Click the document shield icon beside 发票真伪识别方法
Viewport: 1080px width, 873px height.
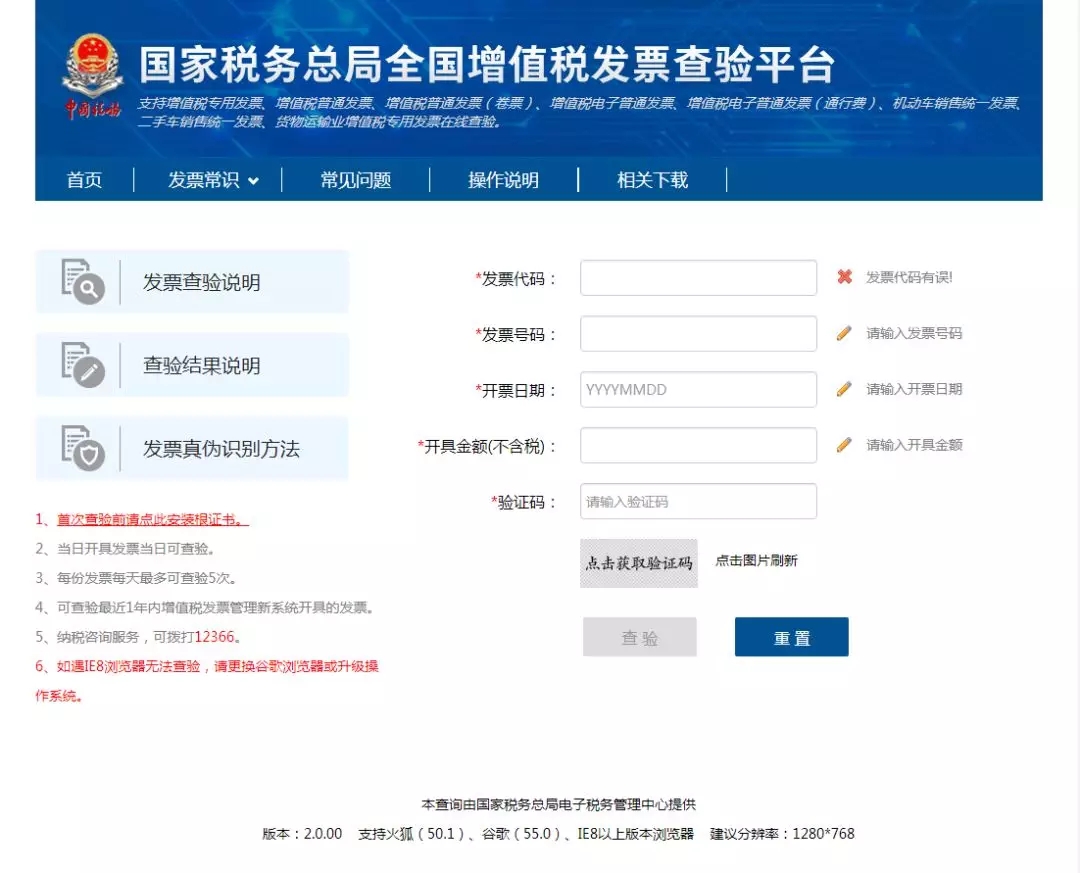pyautogui.click(x=83, y=448)
